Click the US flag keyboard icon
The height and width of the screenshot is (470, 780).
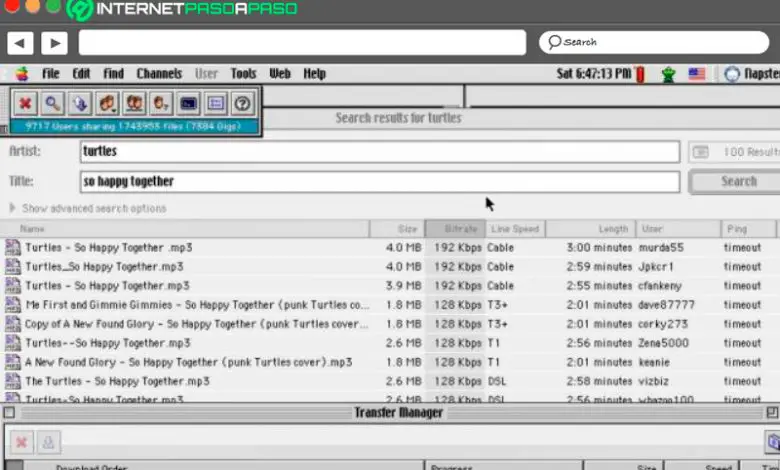coord(696,74)
